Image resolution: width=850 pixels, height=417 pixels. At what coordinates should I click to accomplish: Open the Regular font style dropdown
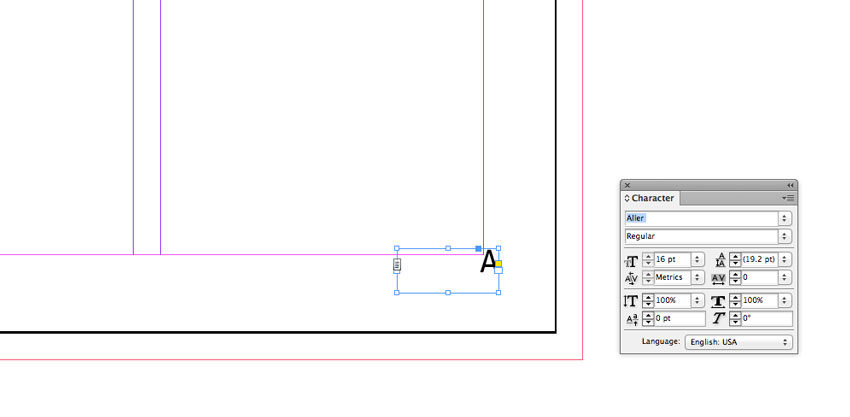[x=785, y=237]
